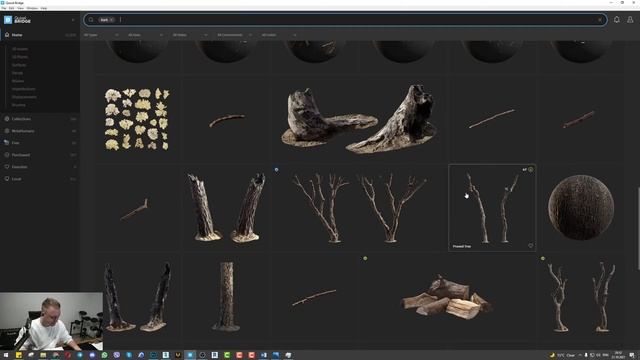Click the green status dot above the firewood card
Image resolution: width=640 pixels, height=360 pixels.
click(365, 258)
